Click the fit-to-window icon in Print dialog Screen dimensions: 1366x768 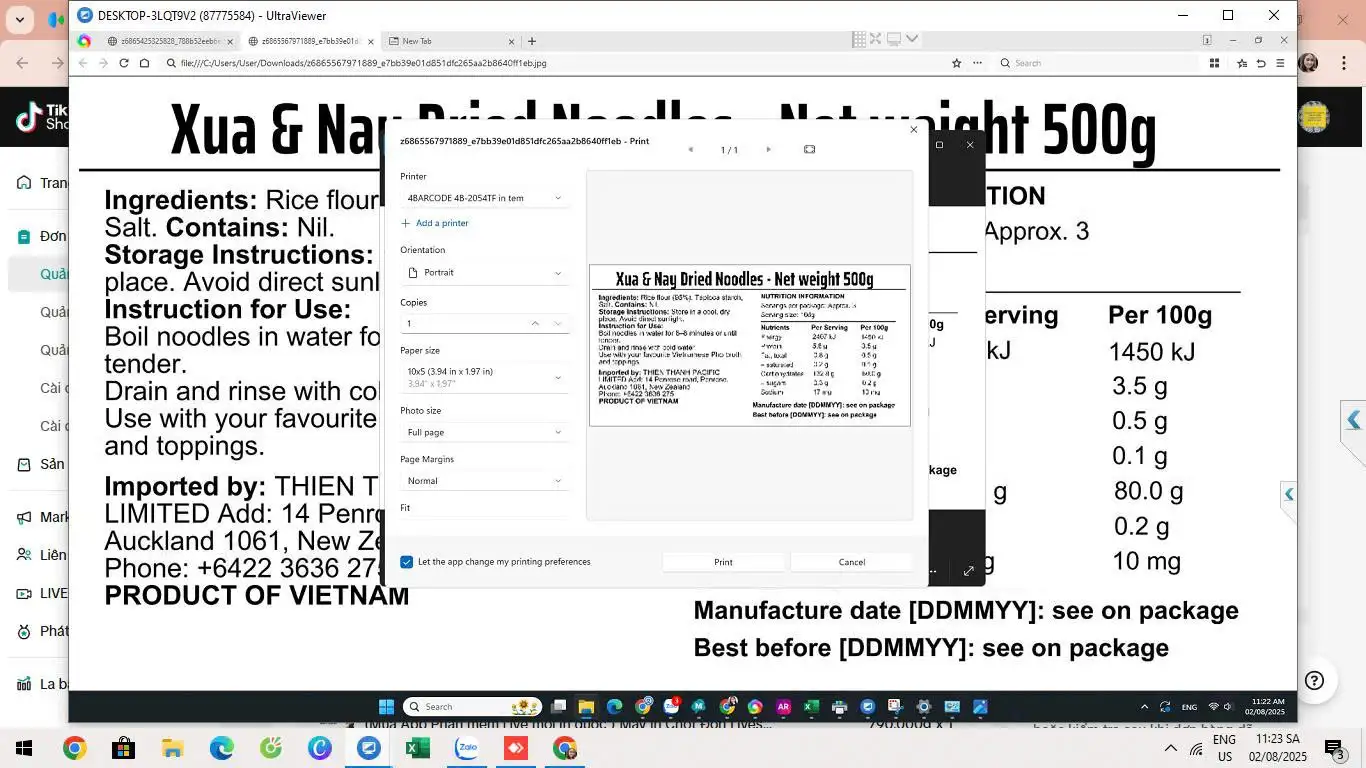click(809, 149)
